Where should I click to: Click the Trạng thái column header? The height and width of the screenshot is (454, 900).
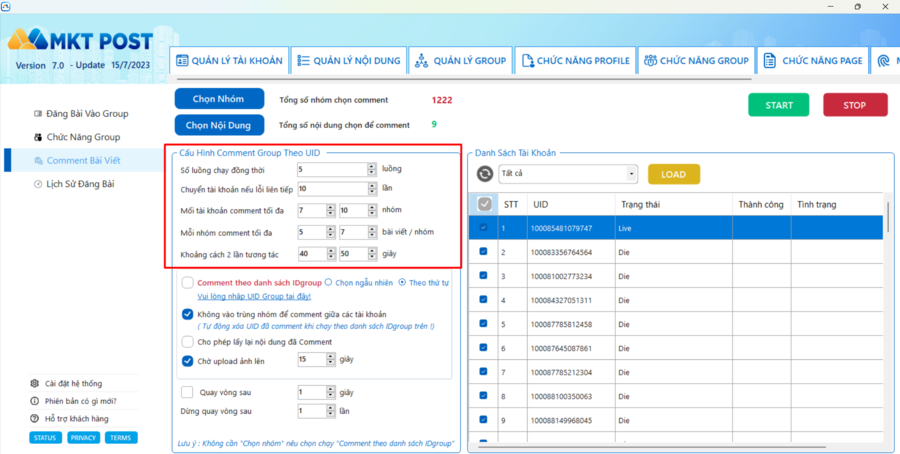[673, 204]
